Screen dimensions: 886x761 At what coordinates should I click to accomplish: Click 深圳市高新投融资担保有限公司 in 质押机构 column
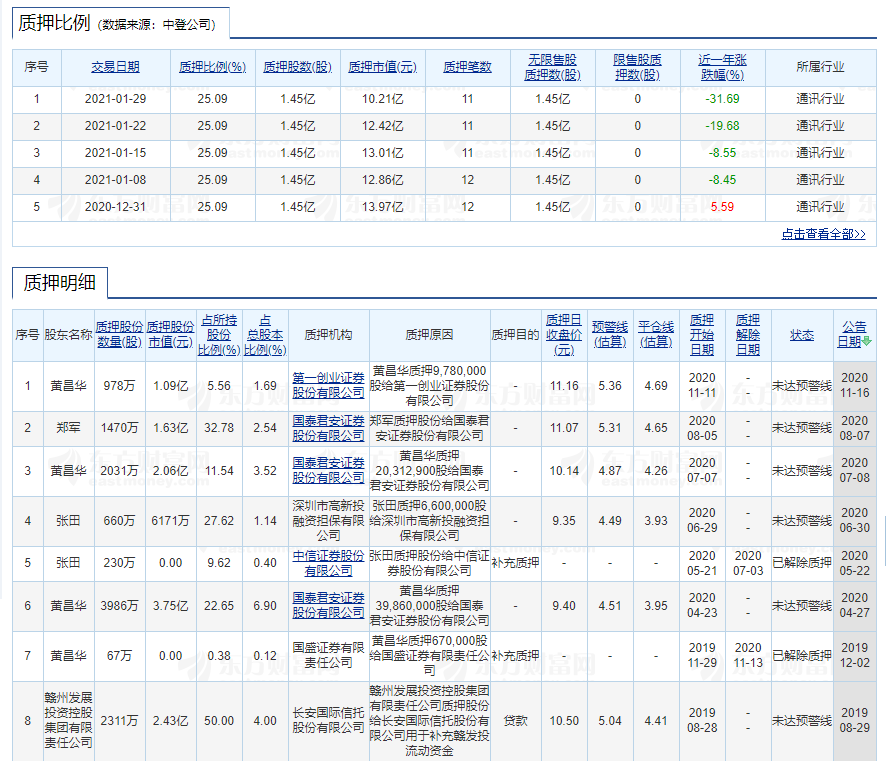click(x=328, y=520)
